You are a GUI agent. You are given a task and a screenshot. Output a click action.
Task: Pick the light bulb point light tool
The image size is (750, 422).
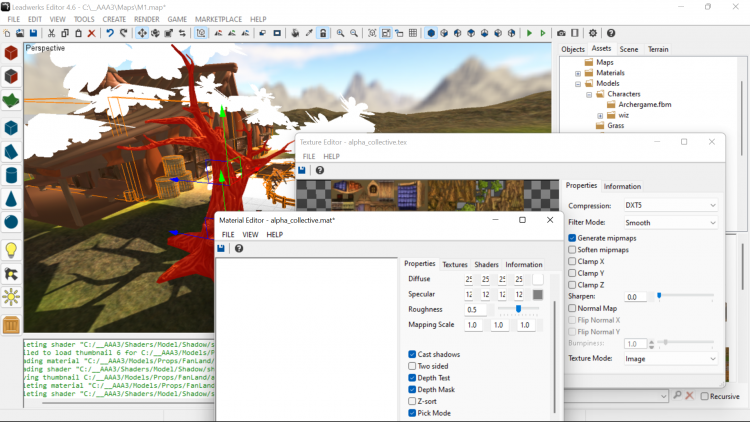pos(11,249)
